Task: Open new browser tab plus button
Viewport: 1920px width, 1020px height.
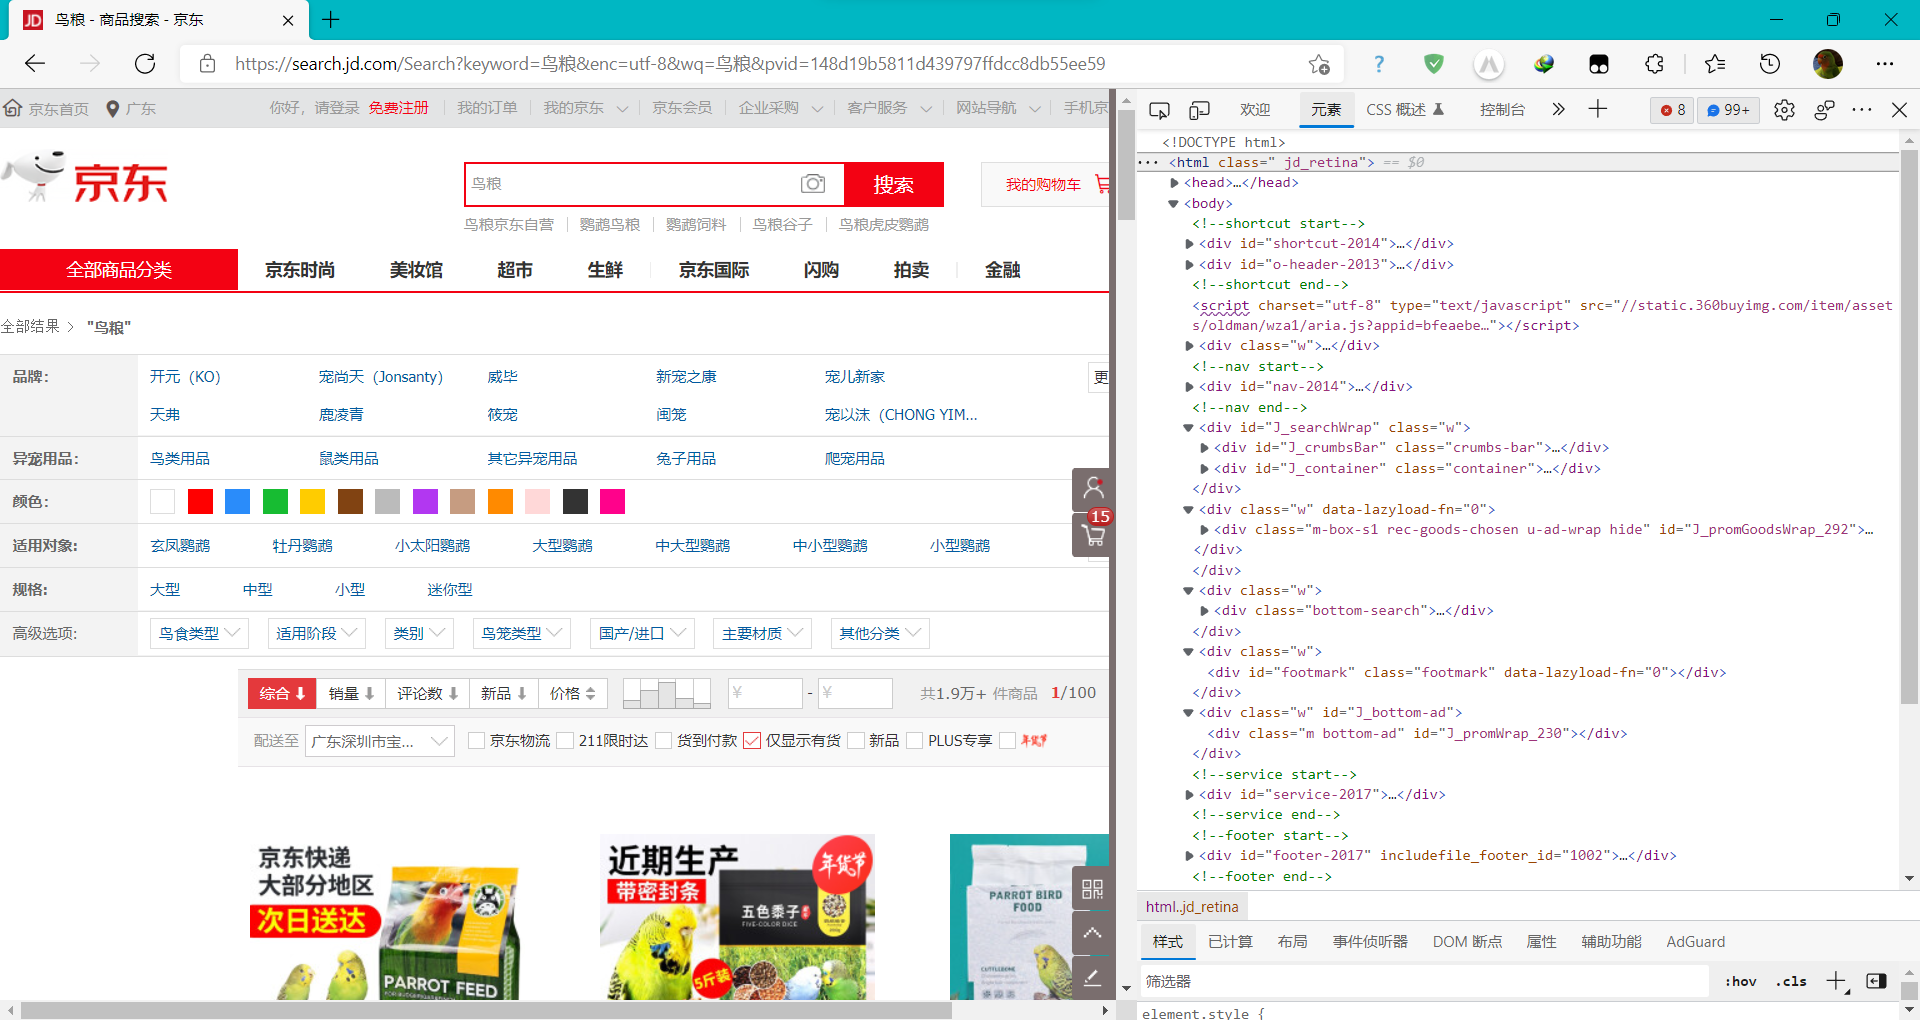Action: pyautogui.click(x=331, y=19)
